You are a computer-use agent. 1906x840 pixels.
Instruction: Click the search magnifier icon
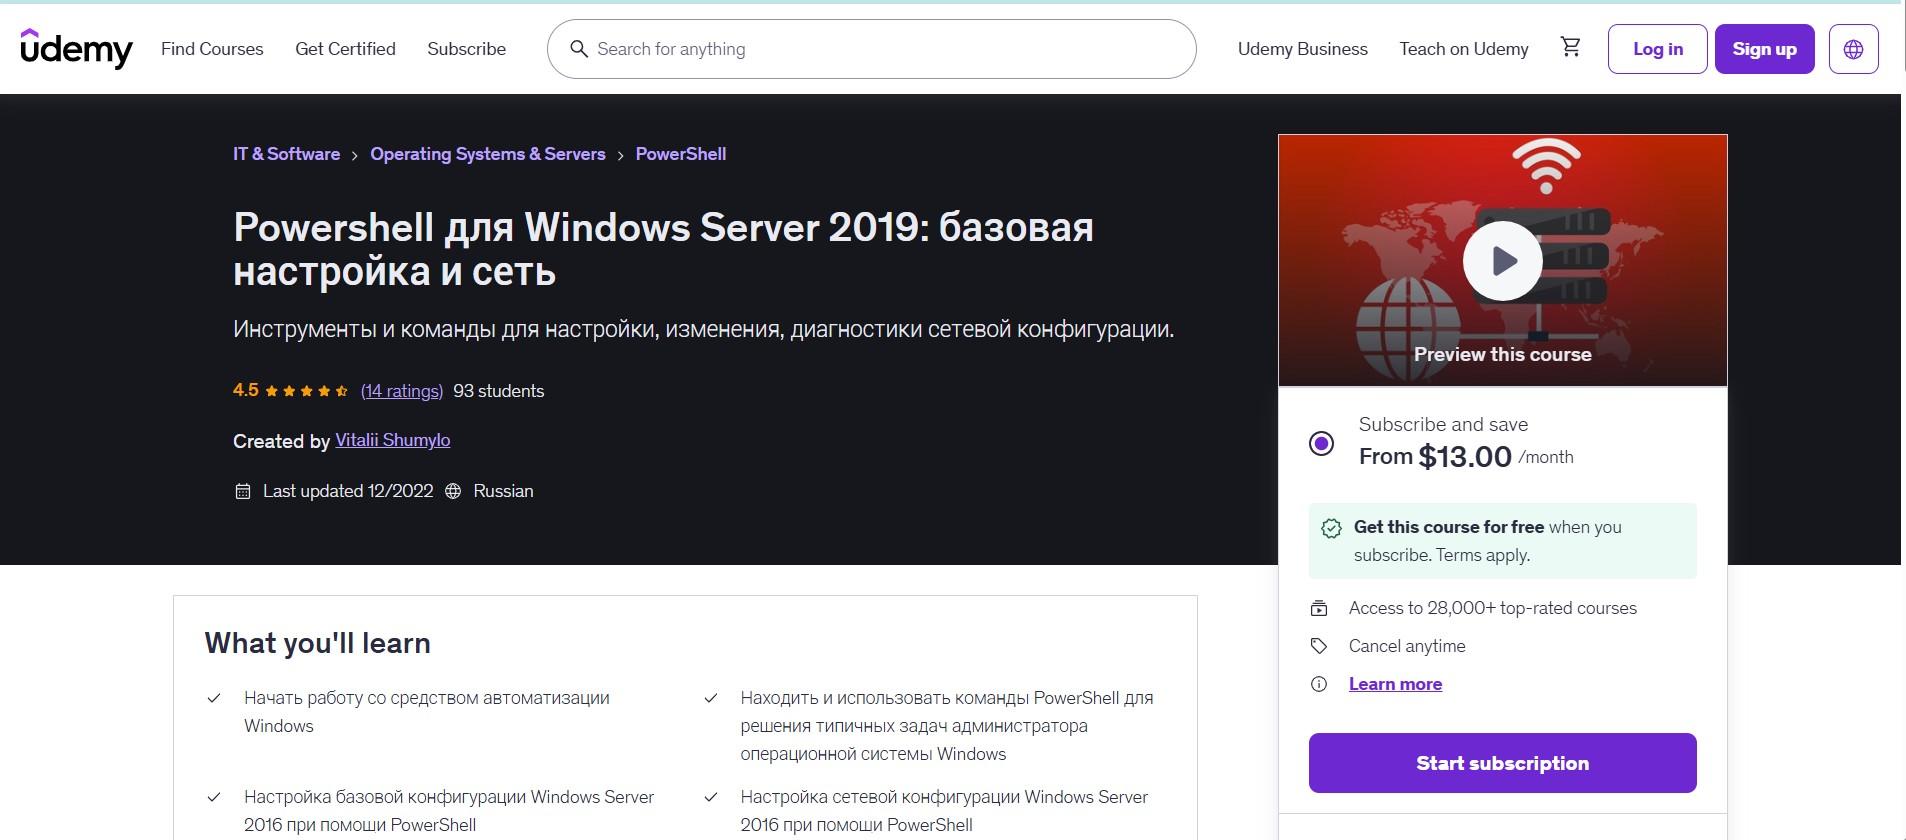[x=578, y=49]
